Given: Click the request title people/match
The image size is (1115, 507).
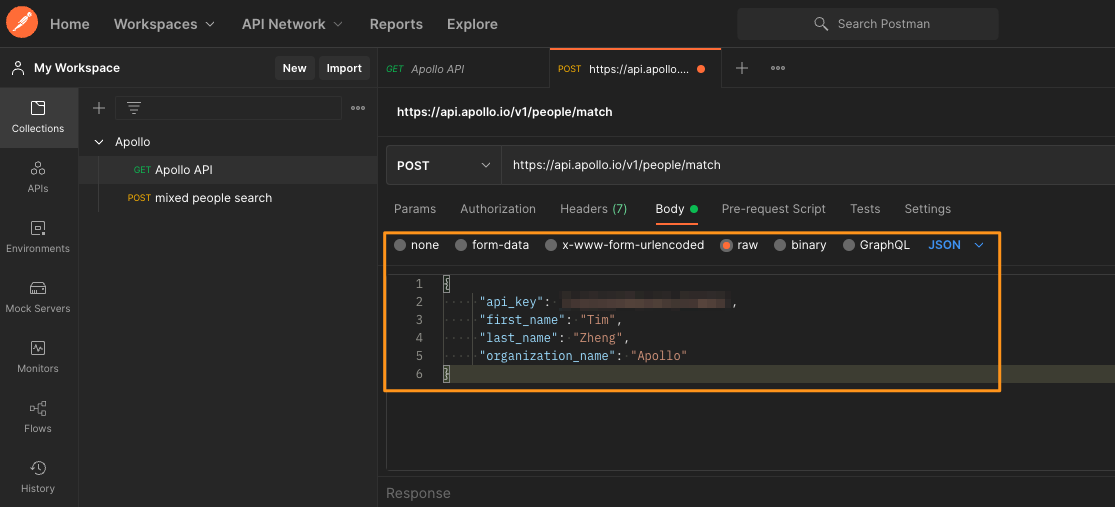Looking at the screenshot, I should point(504,112).
